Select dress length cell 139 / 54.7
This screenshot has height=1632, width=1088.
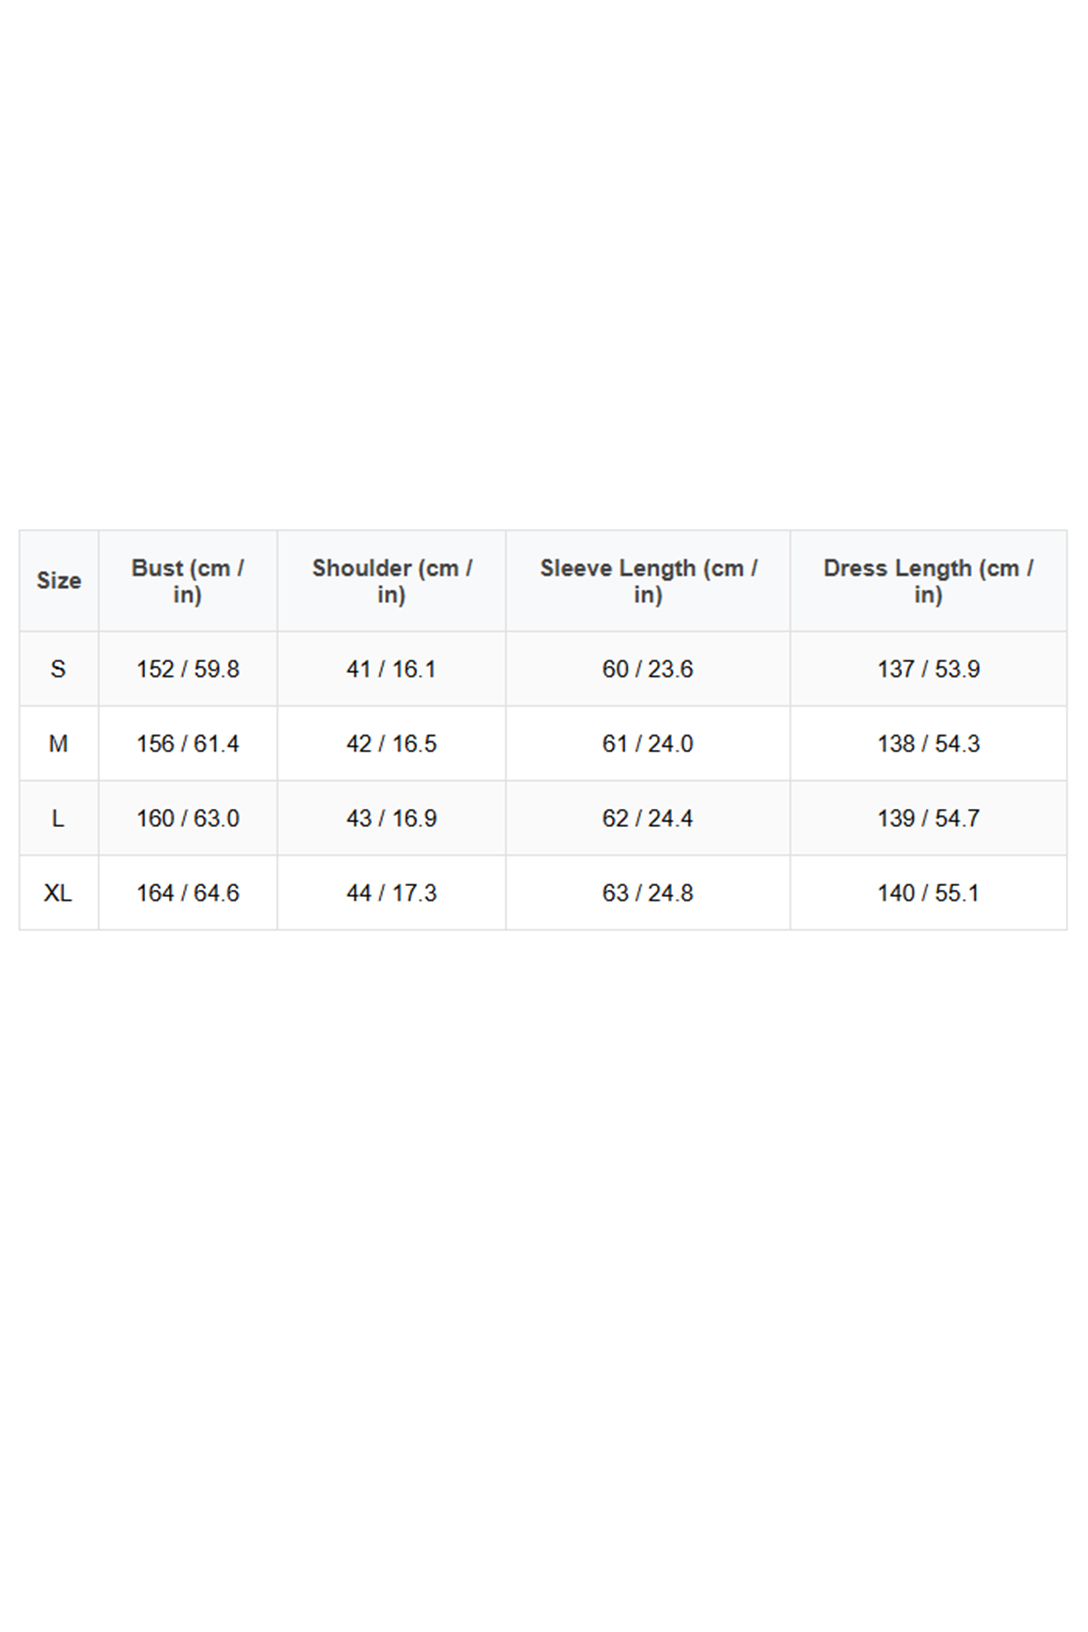[x=928, y=818]
